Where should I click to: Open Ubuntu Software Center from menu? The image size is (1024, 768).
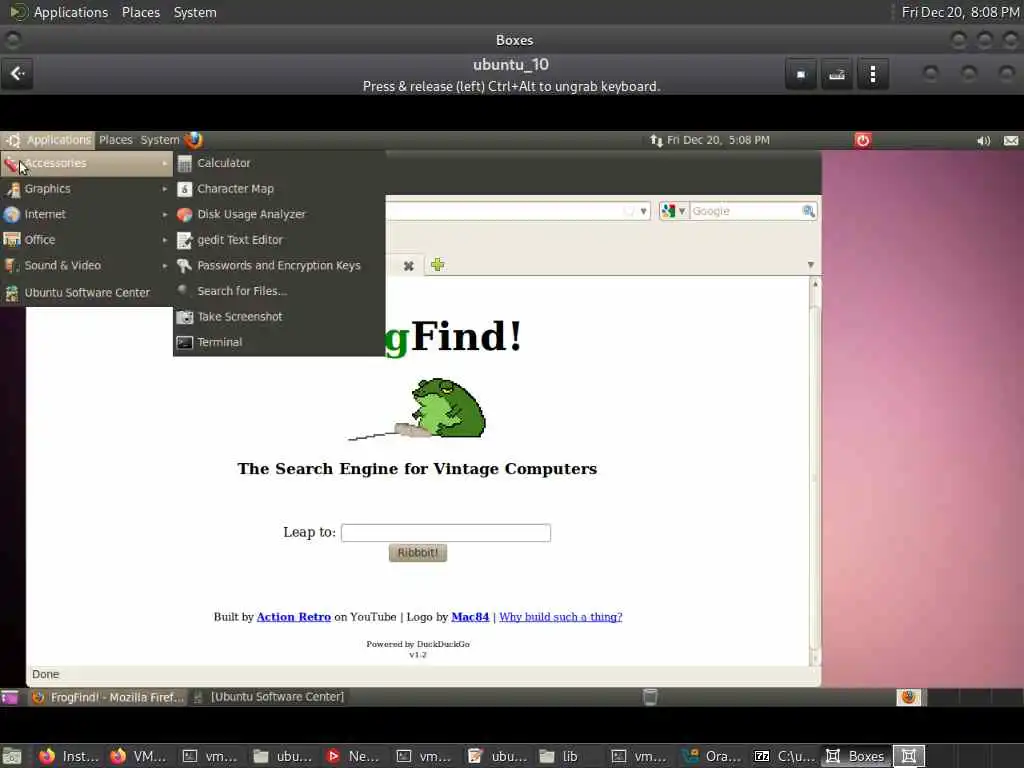click(x=86, y=293)
